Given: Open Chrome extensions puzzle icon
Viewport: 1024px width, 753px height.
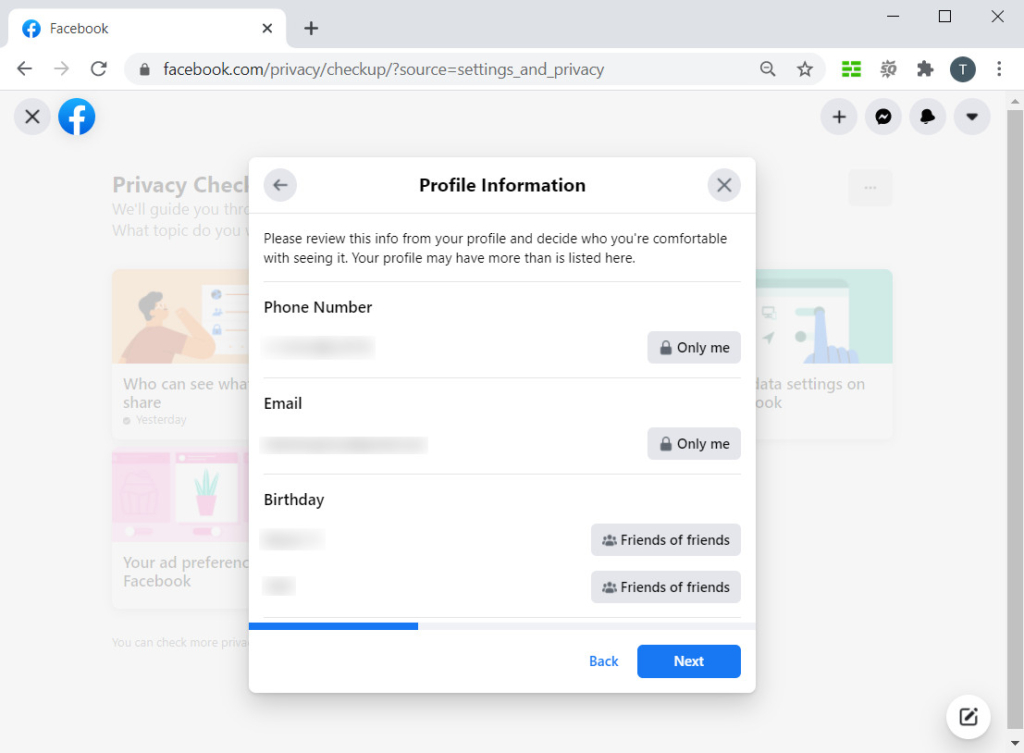Looking at the screenshot, I should tap(925, 69).
